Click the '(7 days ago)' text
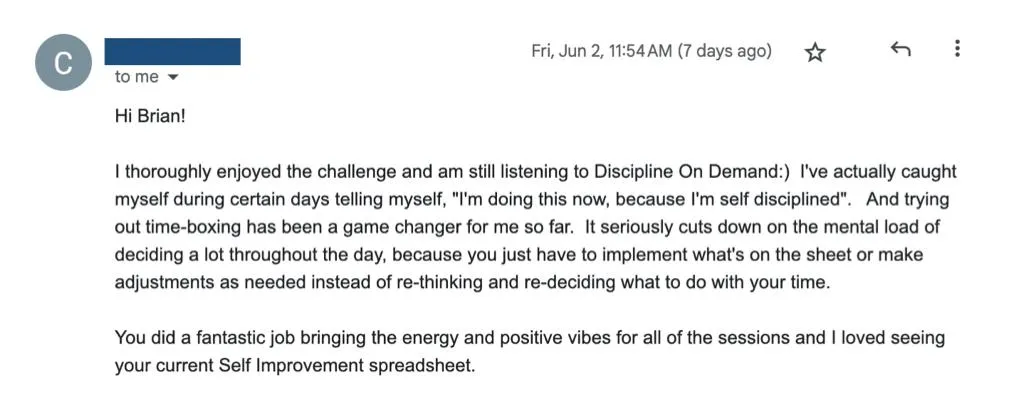 pos(724,51)
